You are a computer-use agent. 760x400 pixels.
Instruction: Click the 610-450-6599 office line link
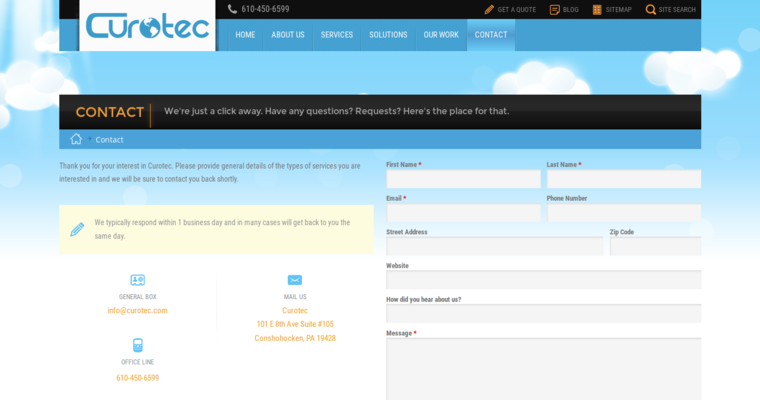[x=137, y=378]
